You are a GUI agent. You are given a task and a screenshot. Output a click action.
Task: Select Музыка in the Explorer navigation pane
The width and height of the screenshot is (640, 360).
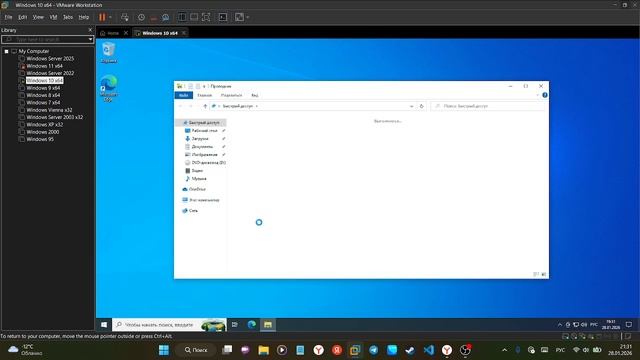click(x=199, y=179)
